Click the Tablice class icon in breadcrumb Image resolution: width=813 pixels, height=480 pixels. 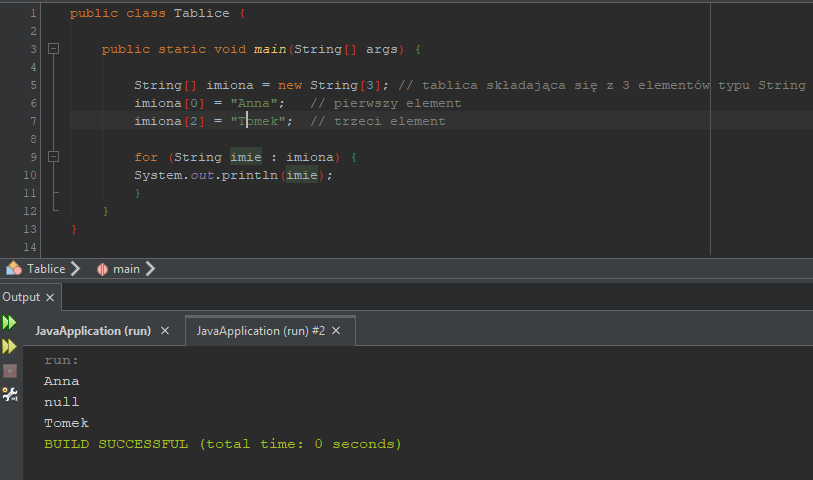tap(14, 269)
